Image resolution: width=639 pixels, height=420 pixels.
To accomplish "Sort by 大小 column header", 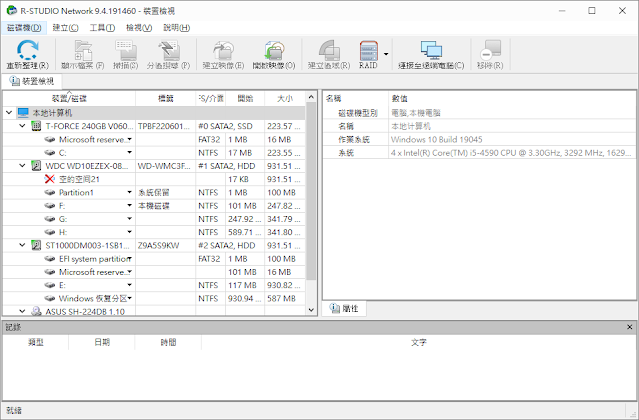I will coord(285,98).
